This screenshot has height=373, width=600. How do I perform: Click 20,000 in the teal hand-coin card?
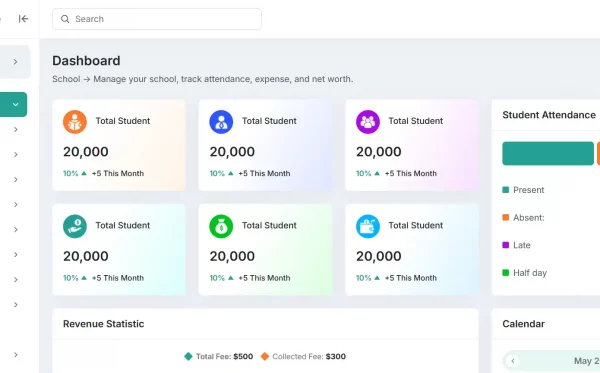(86, 256)
